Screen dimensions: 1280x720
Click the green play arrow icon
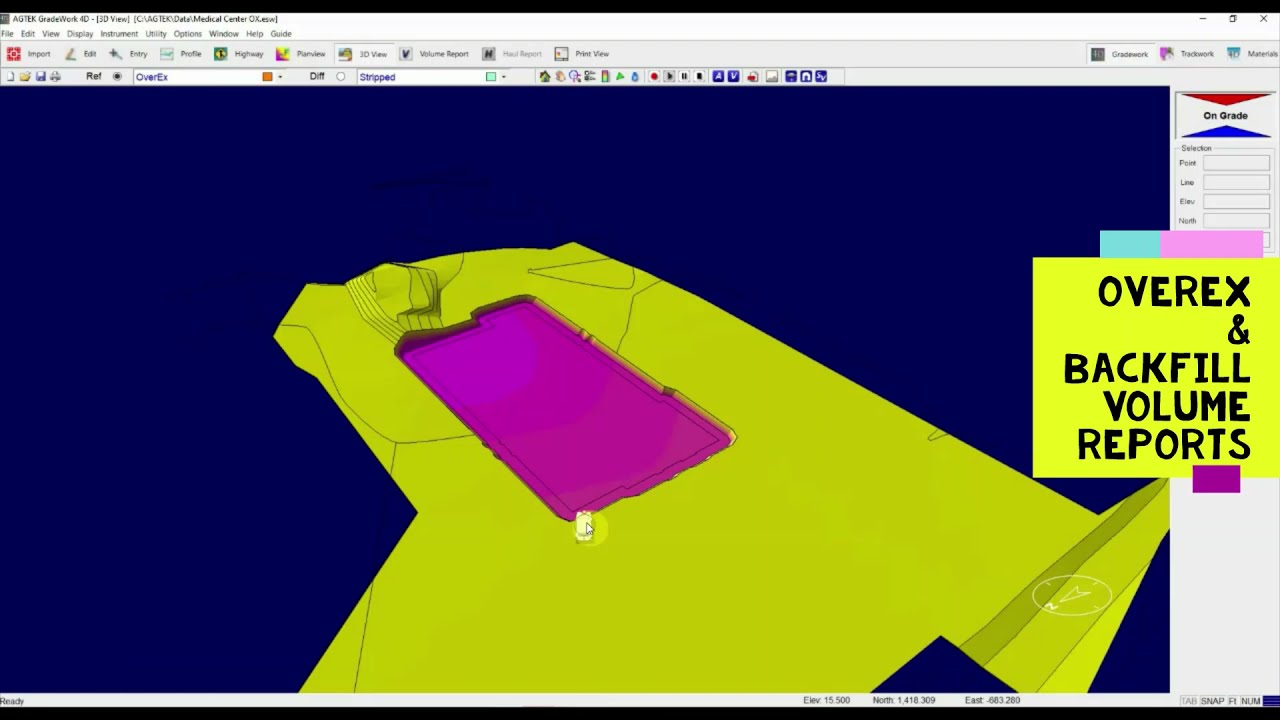click(x=620, y=77)
